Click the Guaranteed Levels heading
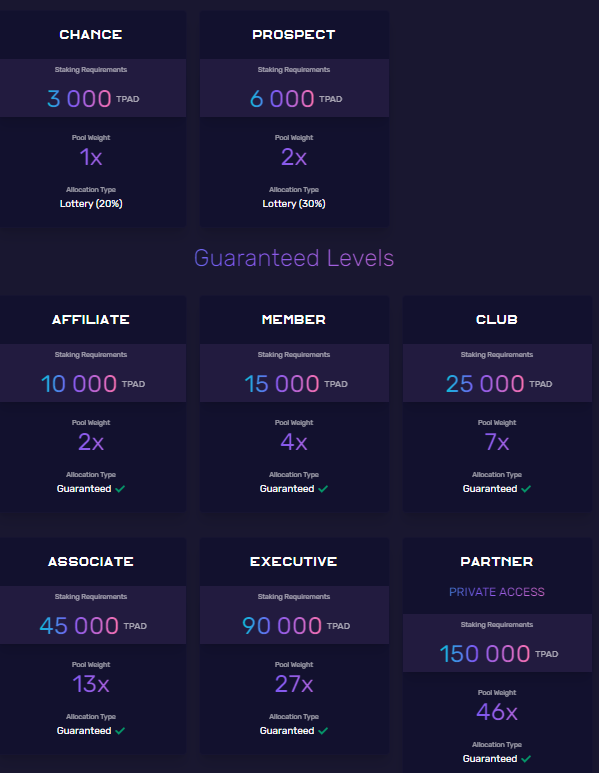The width and height of the screenshot is (599, 773). (x=294, y=258)
